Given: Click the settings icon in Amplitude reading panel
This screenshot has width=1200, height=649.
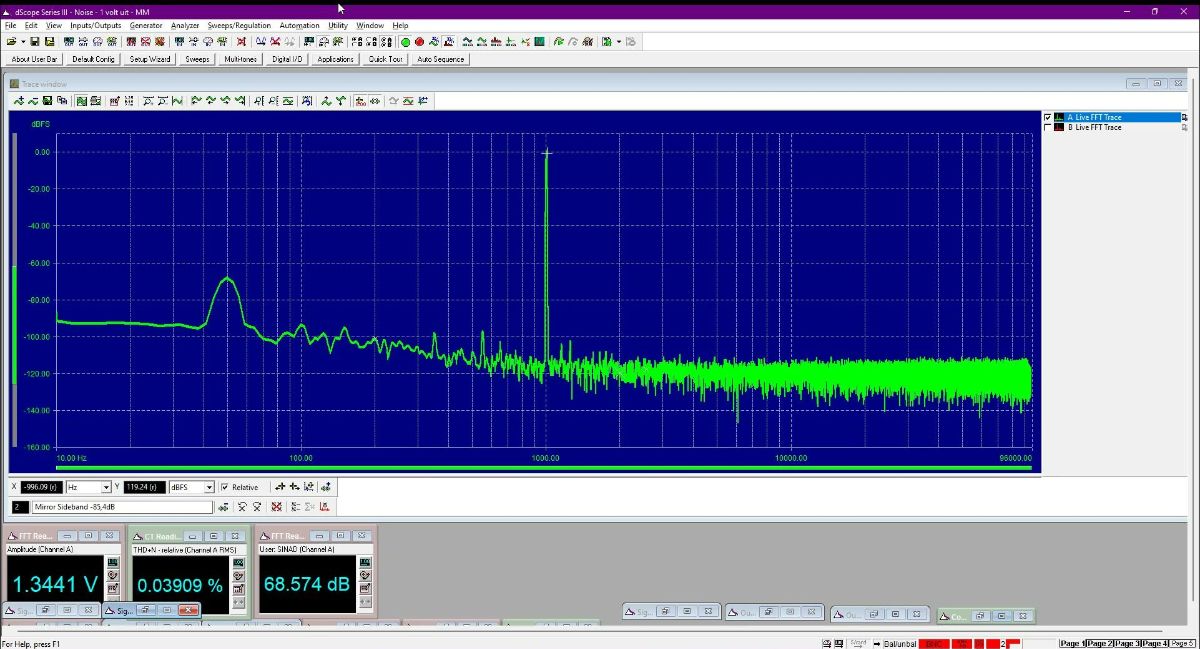Looking at the screenshot, I should click(x=113, y=576).
